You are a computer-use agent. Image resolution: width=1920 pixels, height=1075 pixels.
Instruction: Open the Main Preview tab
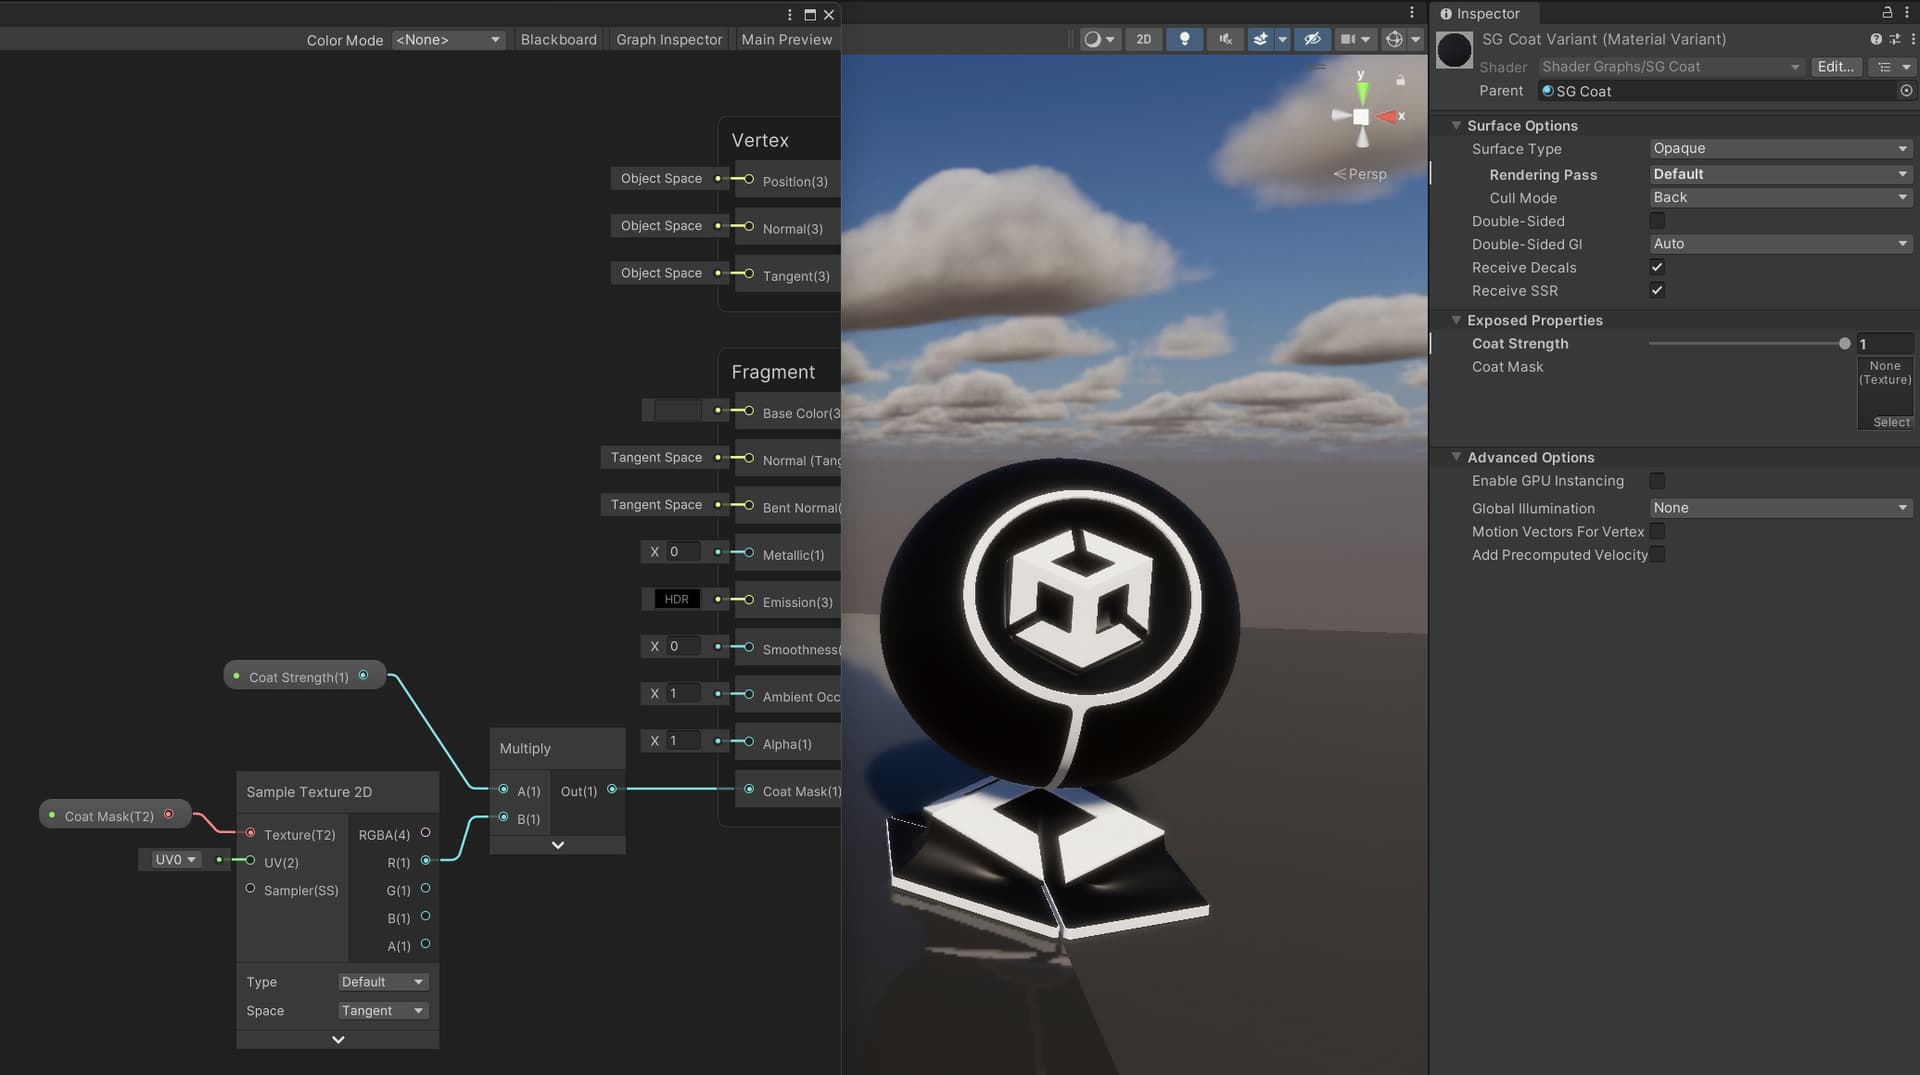pyautogui.click(x=786, y=39)
